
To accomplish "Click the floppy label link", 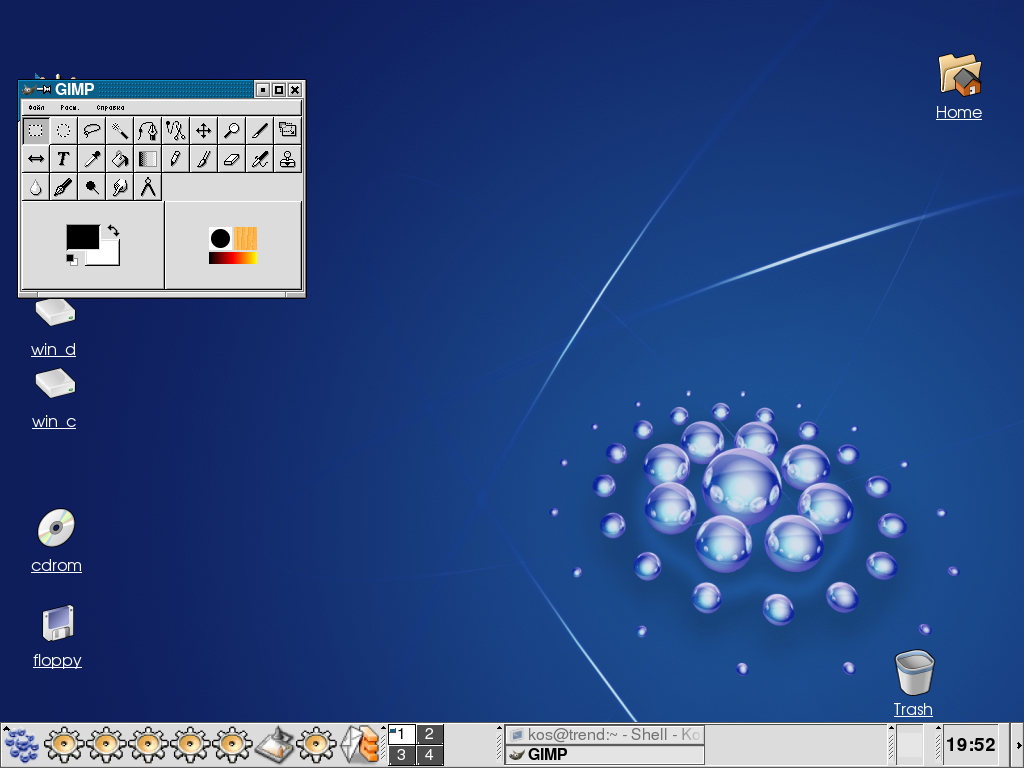I will 57,660.
